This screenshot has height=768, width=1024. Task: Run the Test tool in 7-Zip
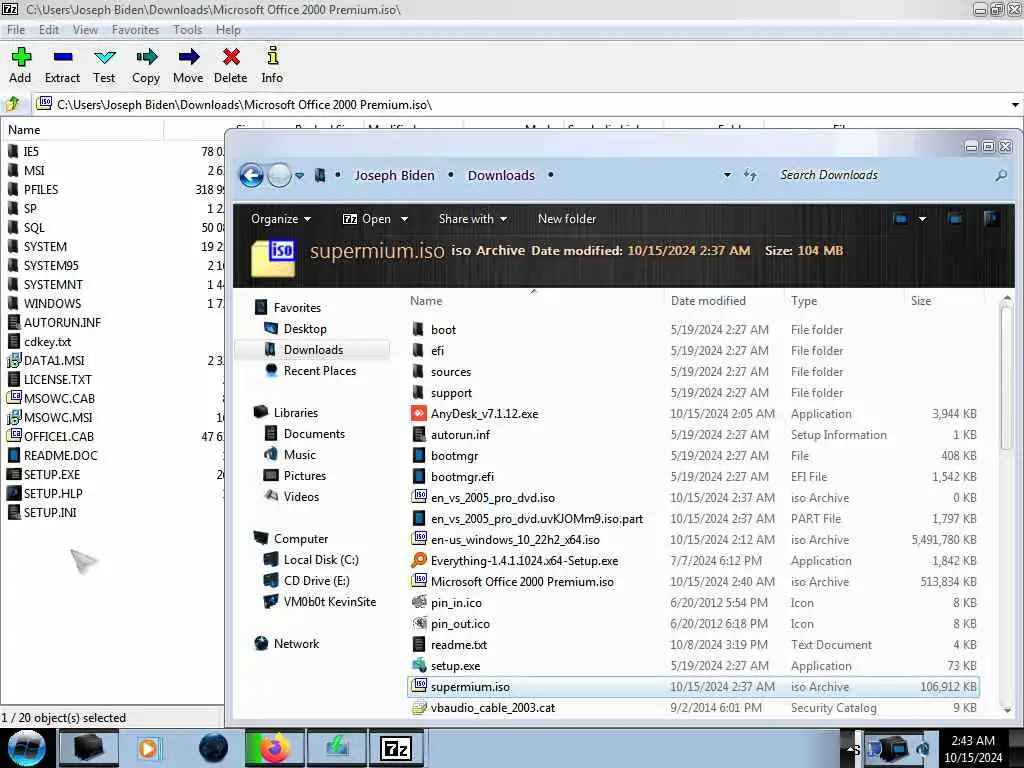pyautogui.click(x=104, y=65)
